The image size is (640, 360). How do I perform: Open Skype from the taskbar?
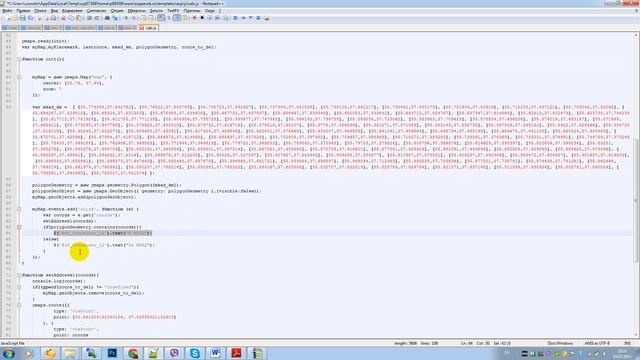195,353
